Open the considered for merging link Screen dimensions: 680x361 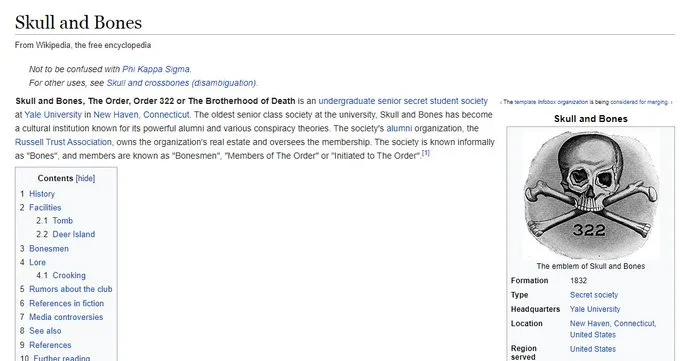(x=639, y=102)
